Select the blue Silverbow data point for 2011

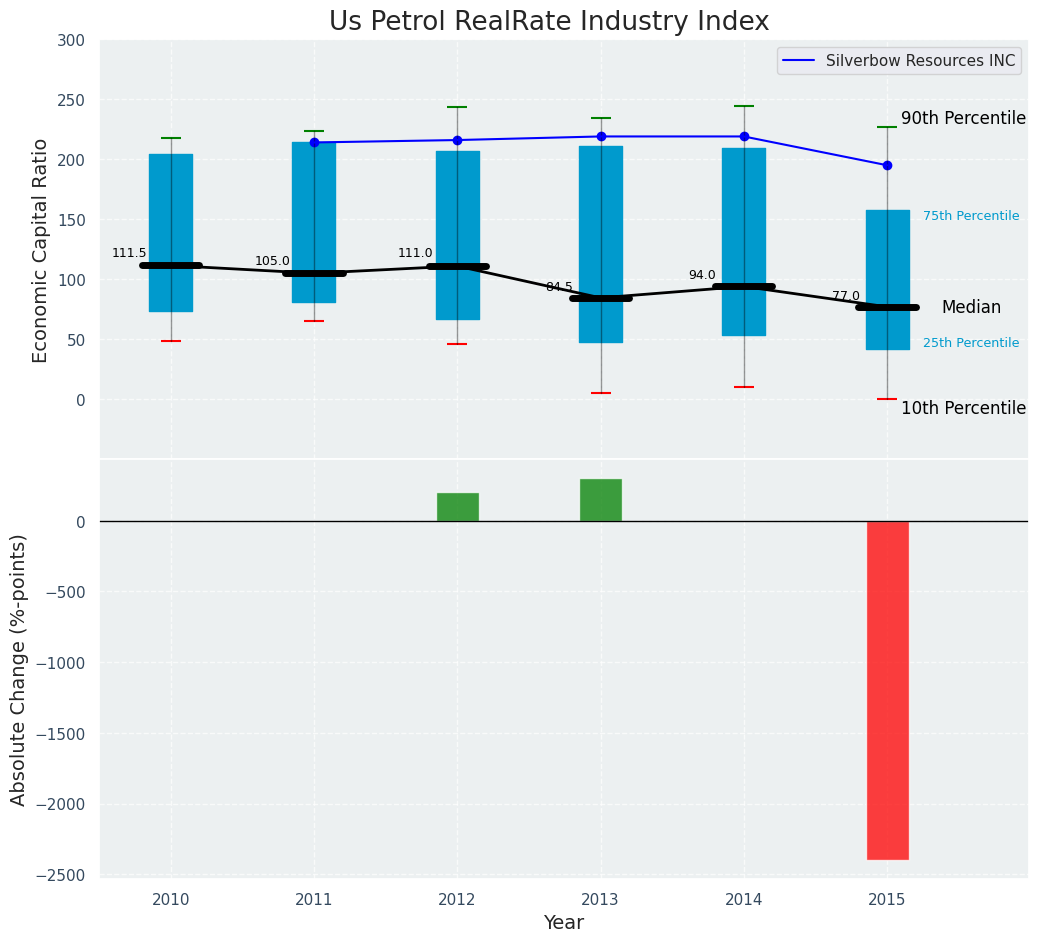[314, 142]
